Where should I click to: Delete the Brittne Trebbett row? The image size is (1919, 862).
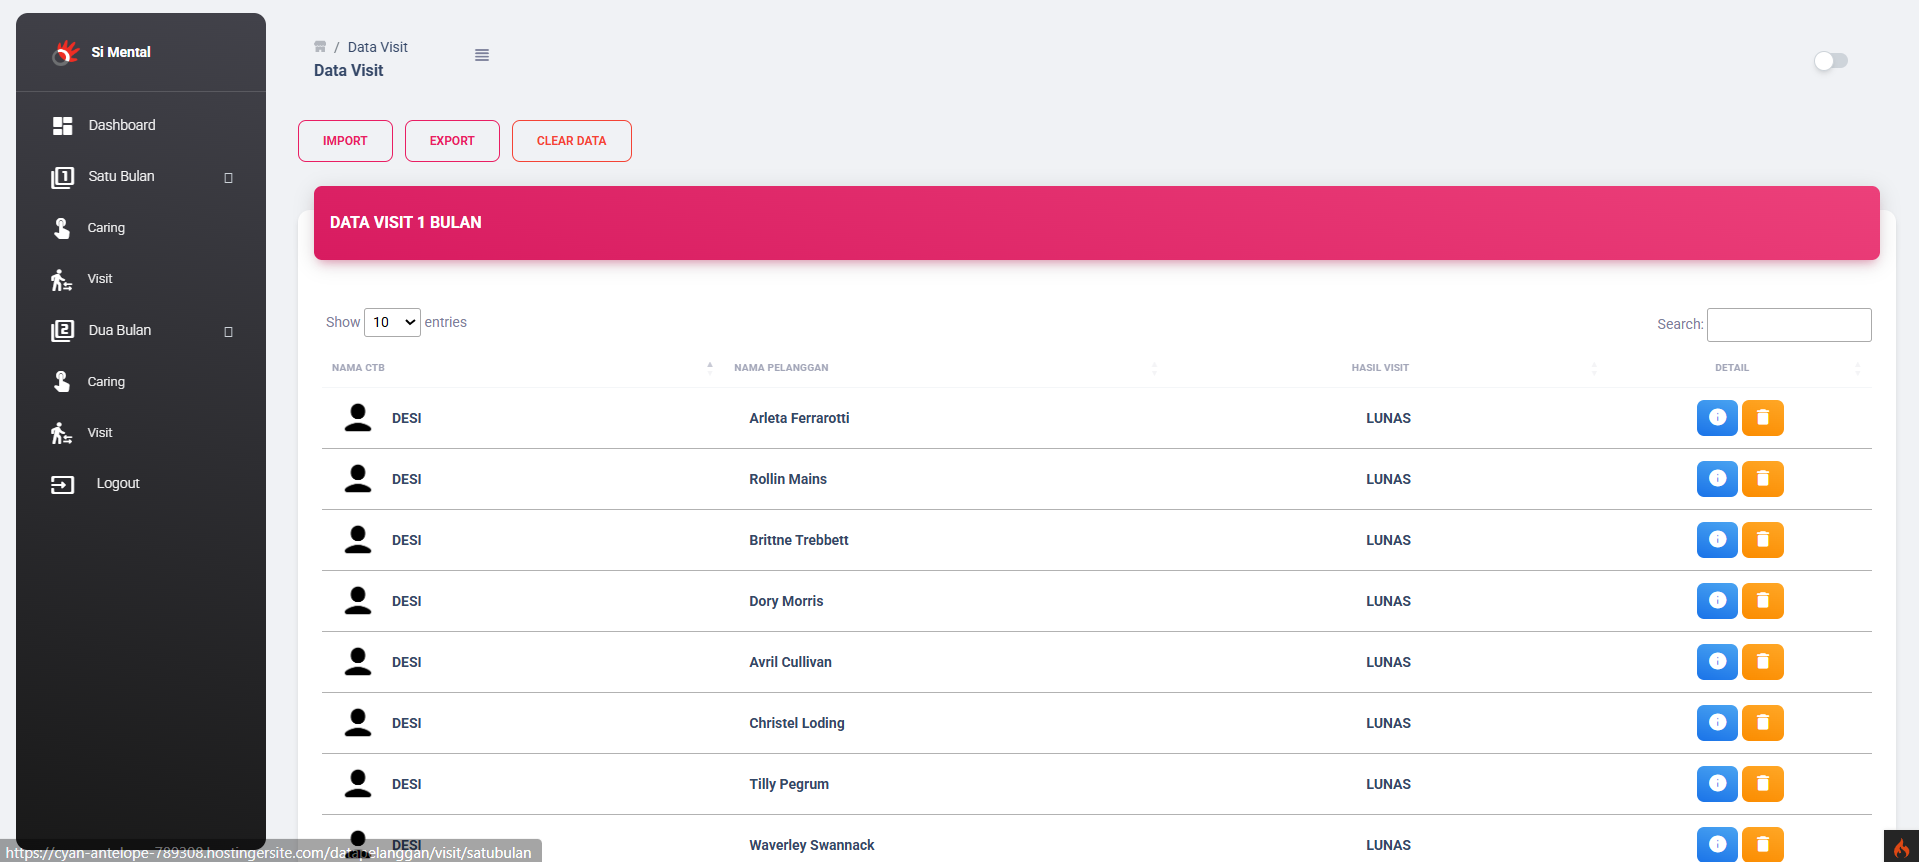pyautogui.click(x=1763, y=540)
